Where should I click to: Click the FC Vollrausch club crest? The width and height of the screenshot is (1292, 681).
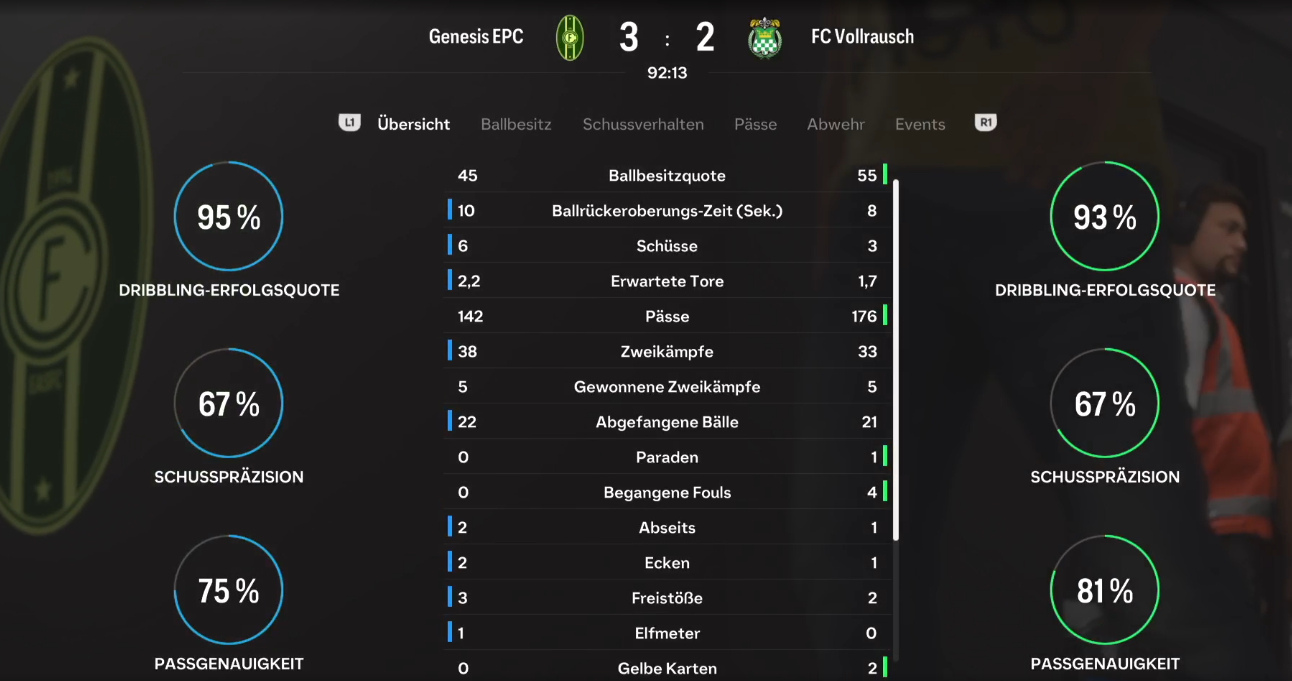pos(765,38)
